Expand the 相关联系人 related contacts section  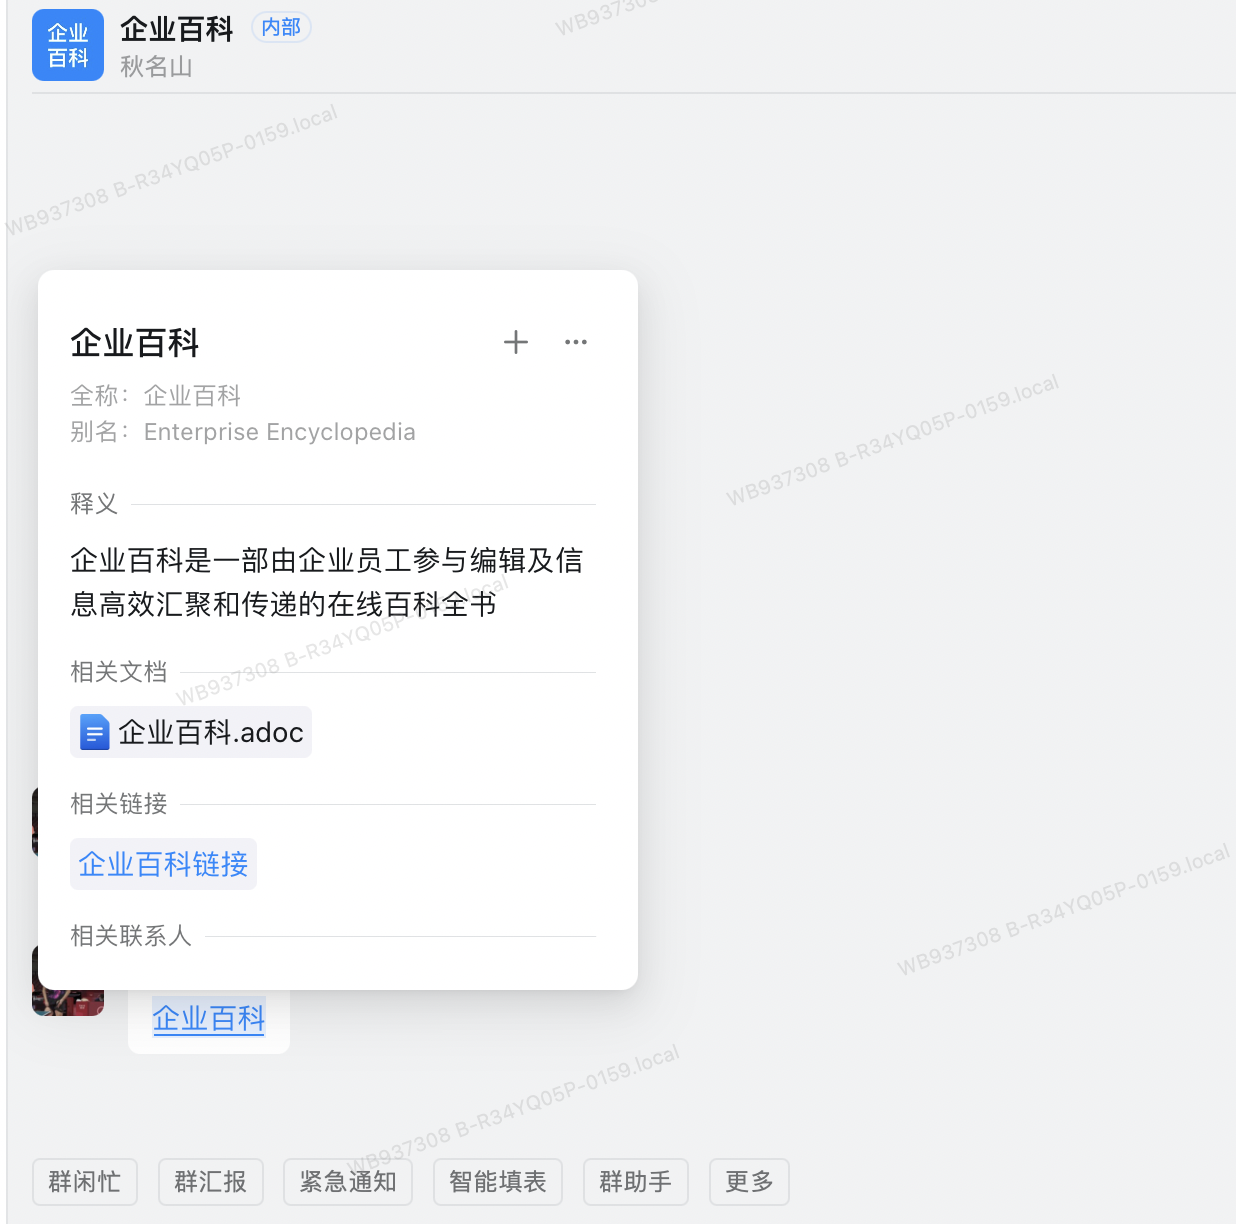click(x=130, y=936)
